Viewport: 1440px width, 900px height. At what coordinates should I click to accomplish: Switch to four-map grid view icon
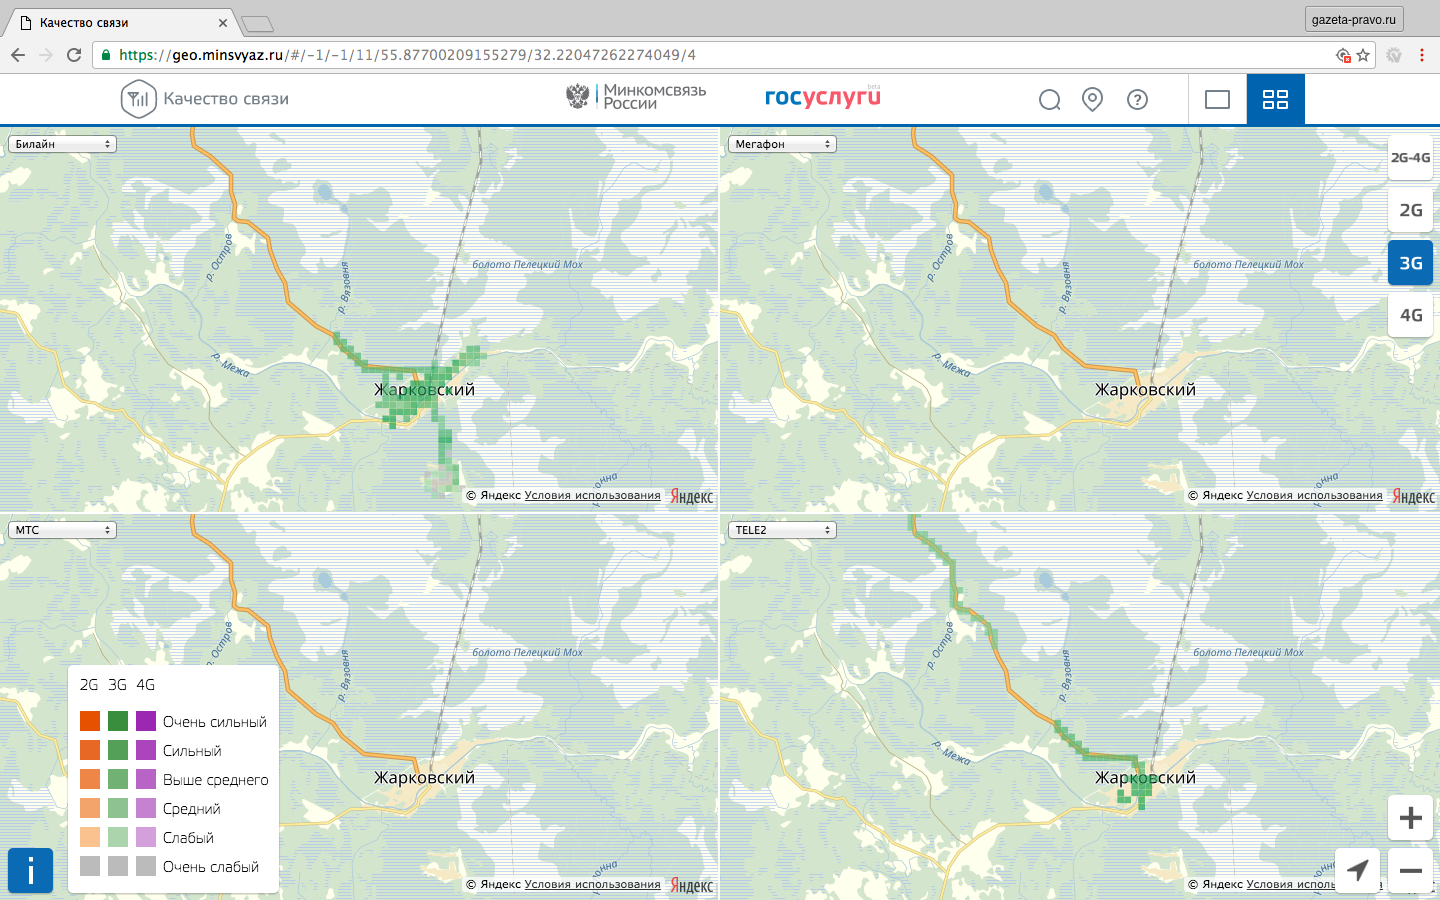pos(1275,99)
